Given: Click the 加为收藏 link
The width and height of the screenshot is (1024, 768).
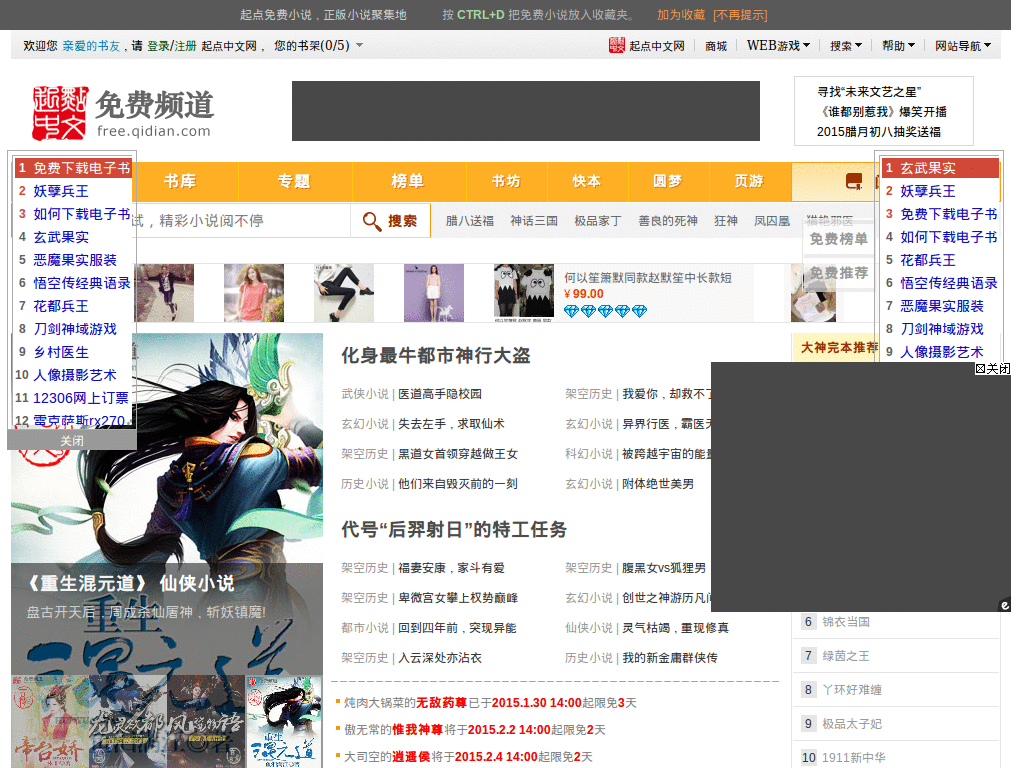Looking at the screenshot, I should [681, 15].
